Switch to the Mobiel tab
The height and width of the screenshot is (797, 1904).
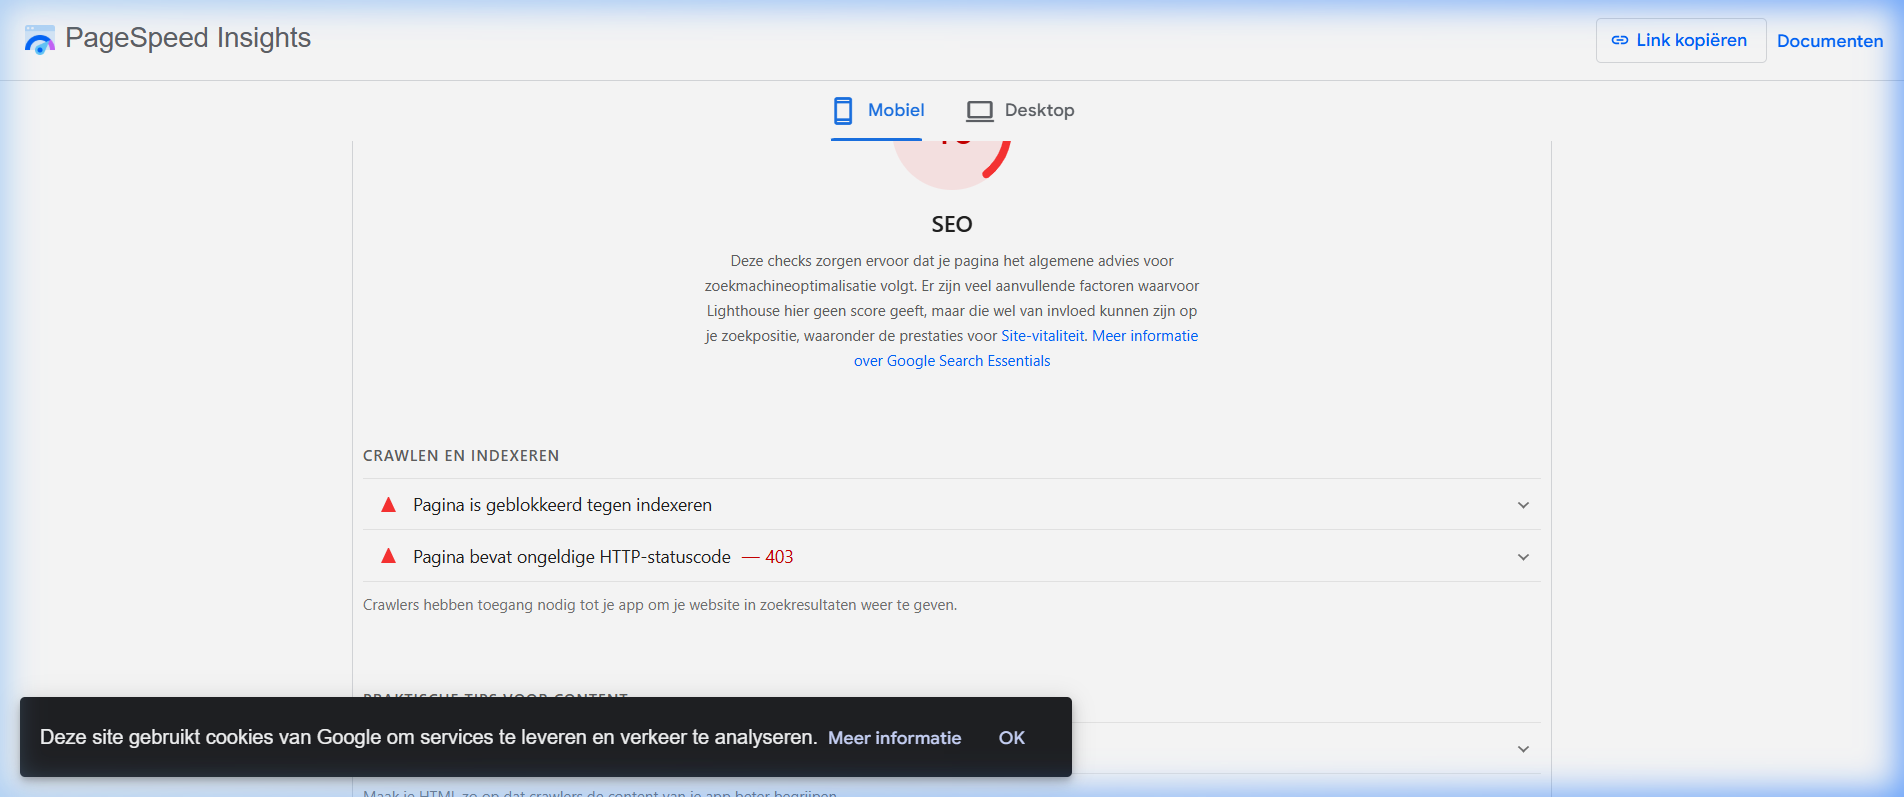(x=877, y=110)
